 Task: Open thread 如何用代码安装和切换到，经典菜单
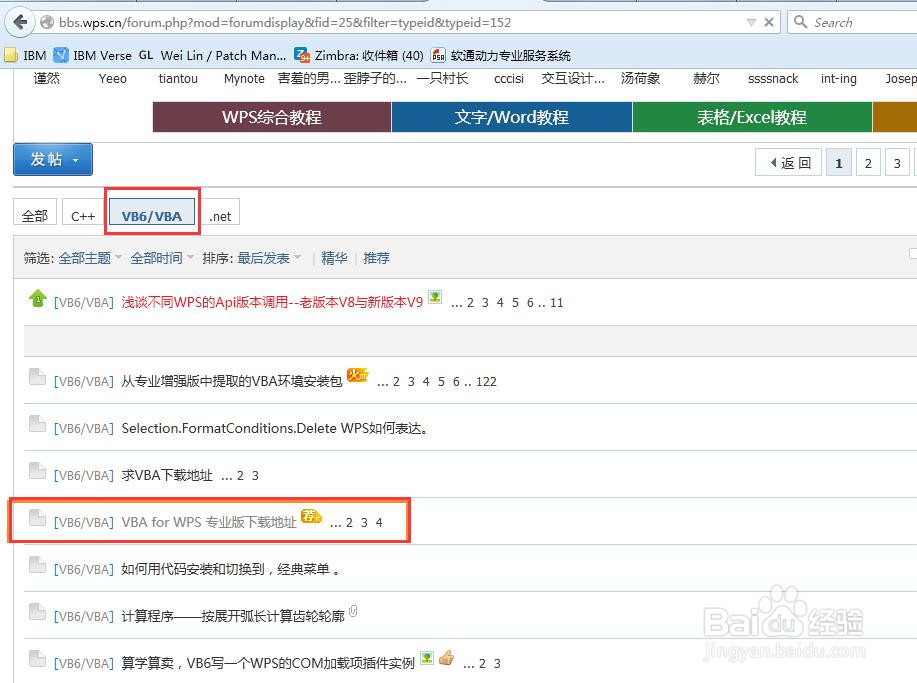(x=230, y=568)
